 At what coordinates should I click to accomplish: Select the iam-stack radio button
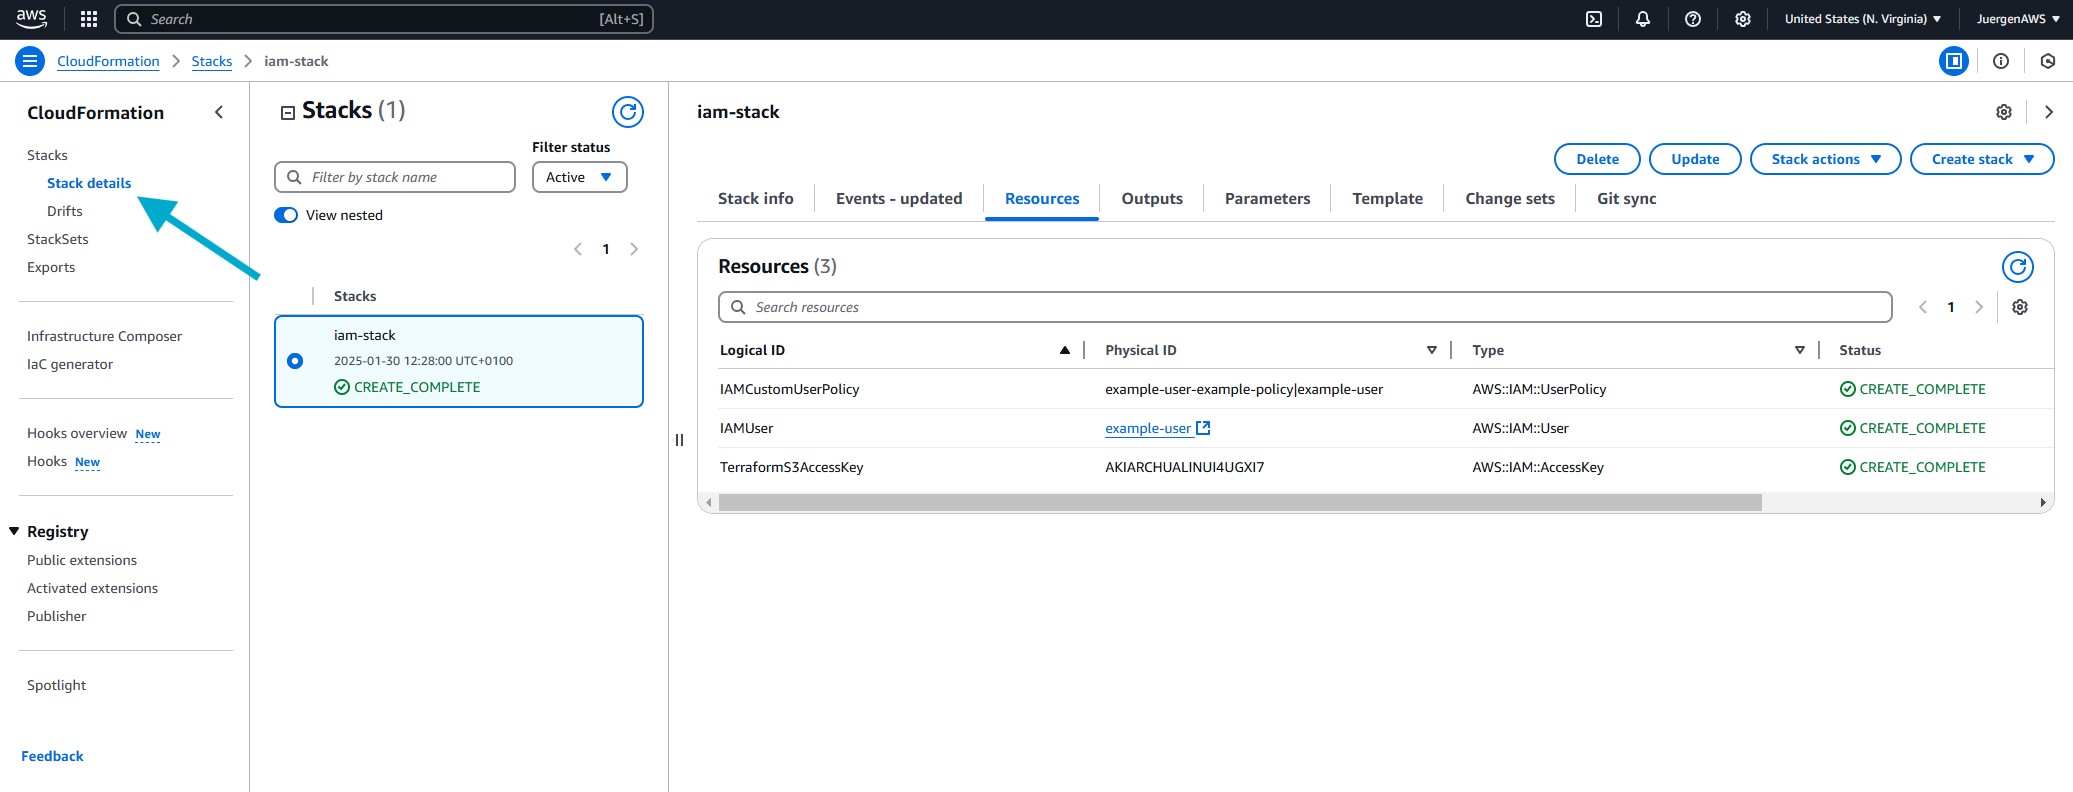295,361
